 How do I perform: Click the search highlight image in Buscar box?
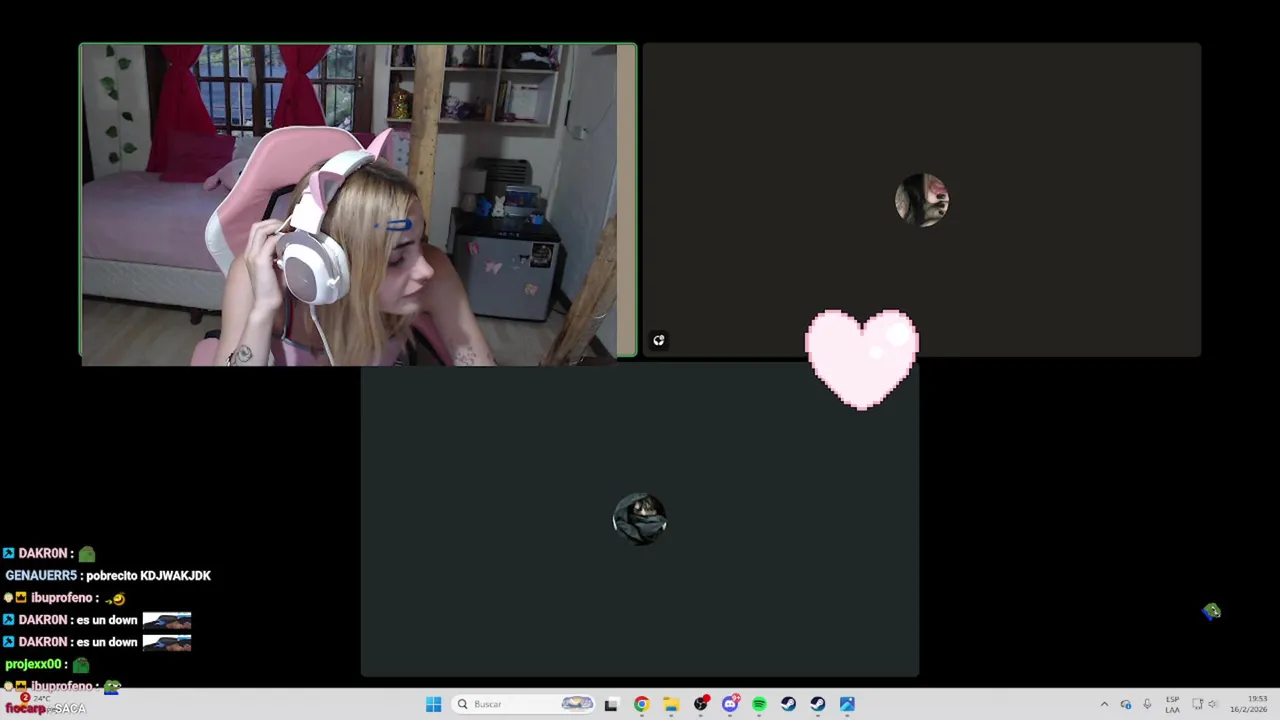577,704
